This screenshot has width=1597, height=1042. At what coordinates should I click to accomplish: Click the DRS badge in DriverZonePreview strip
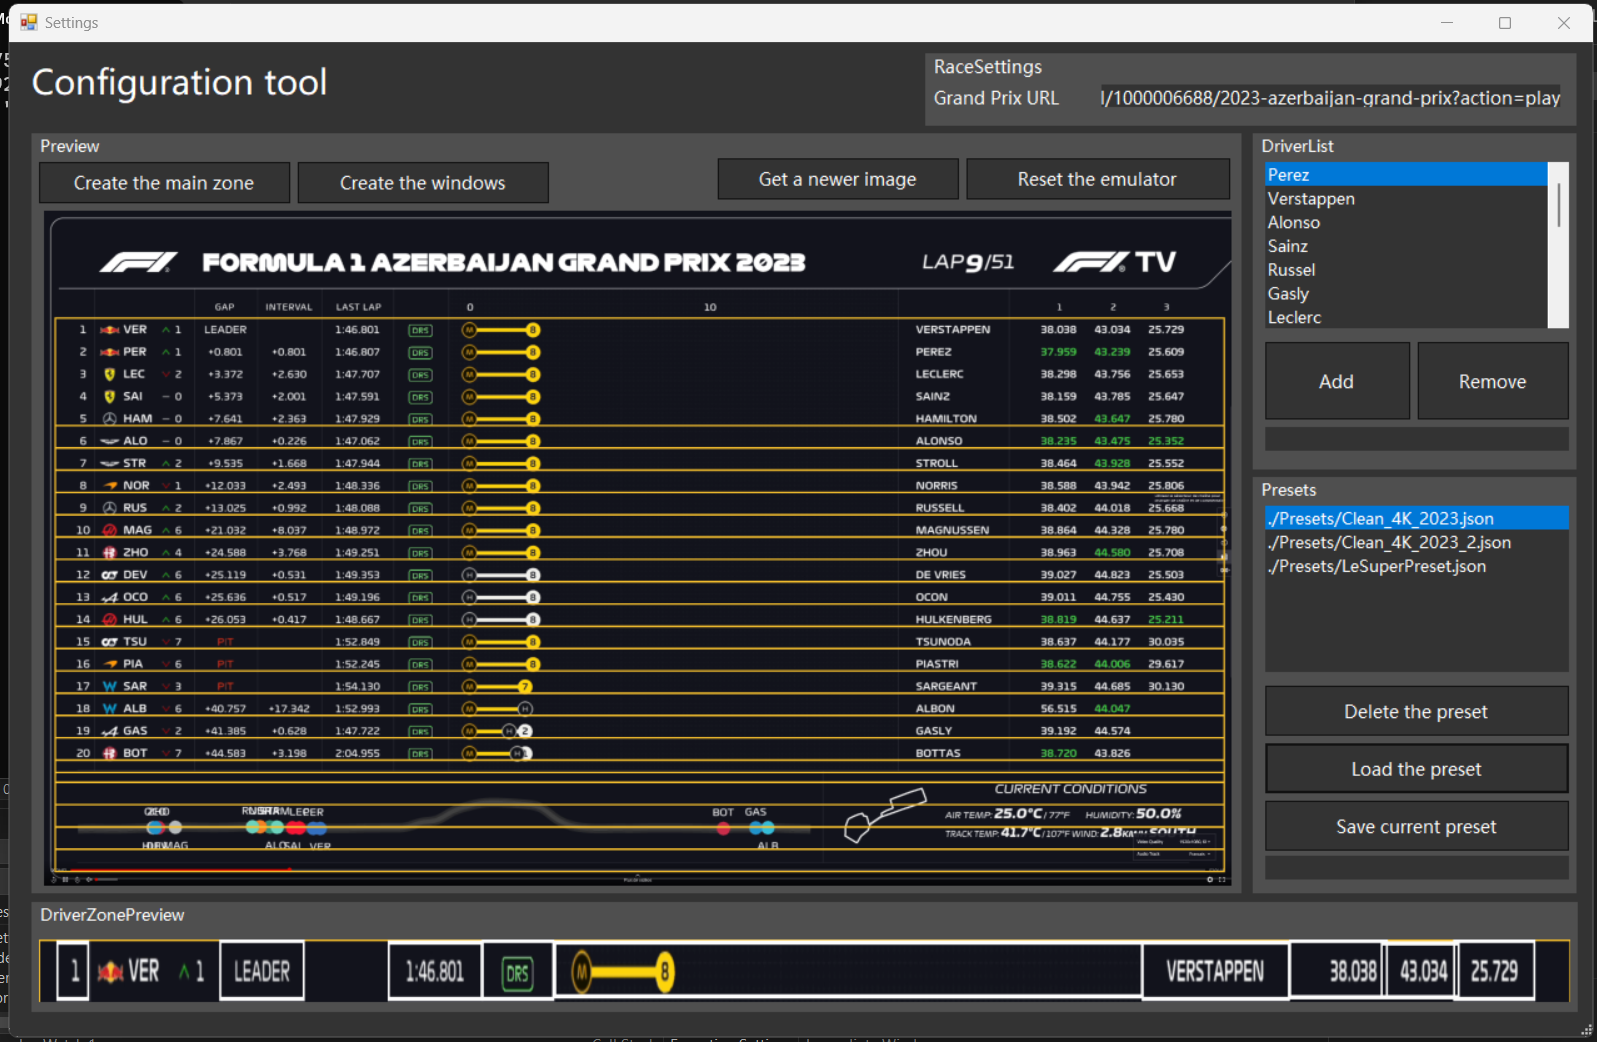click(x=518, y=972)
